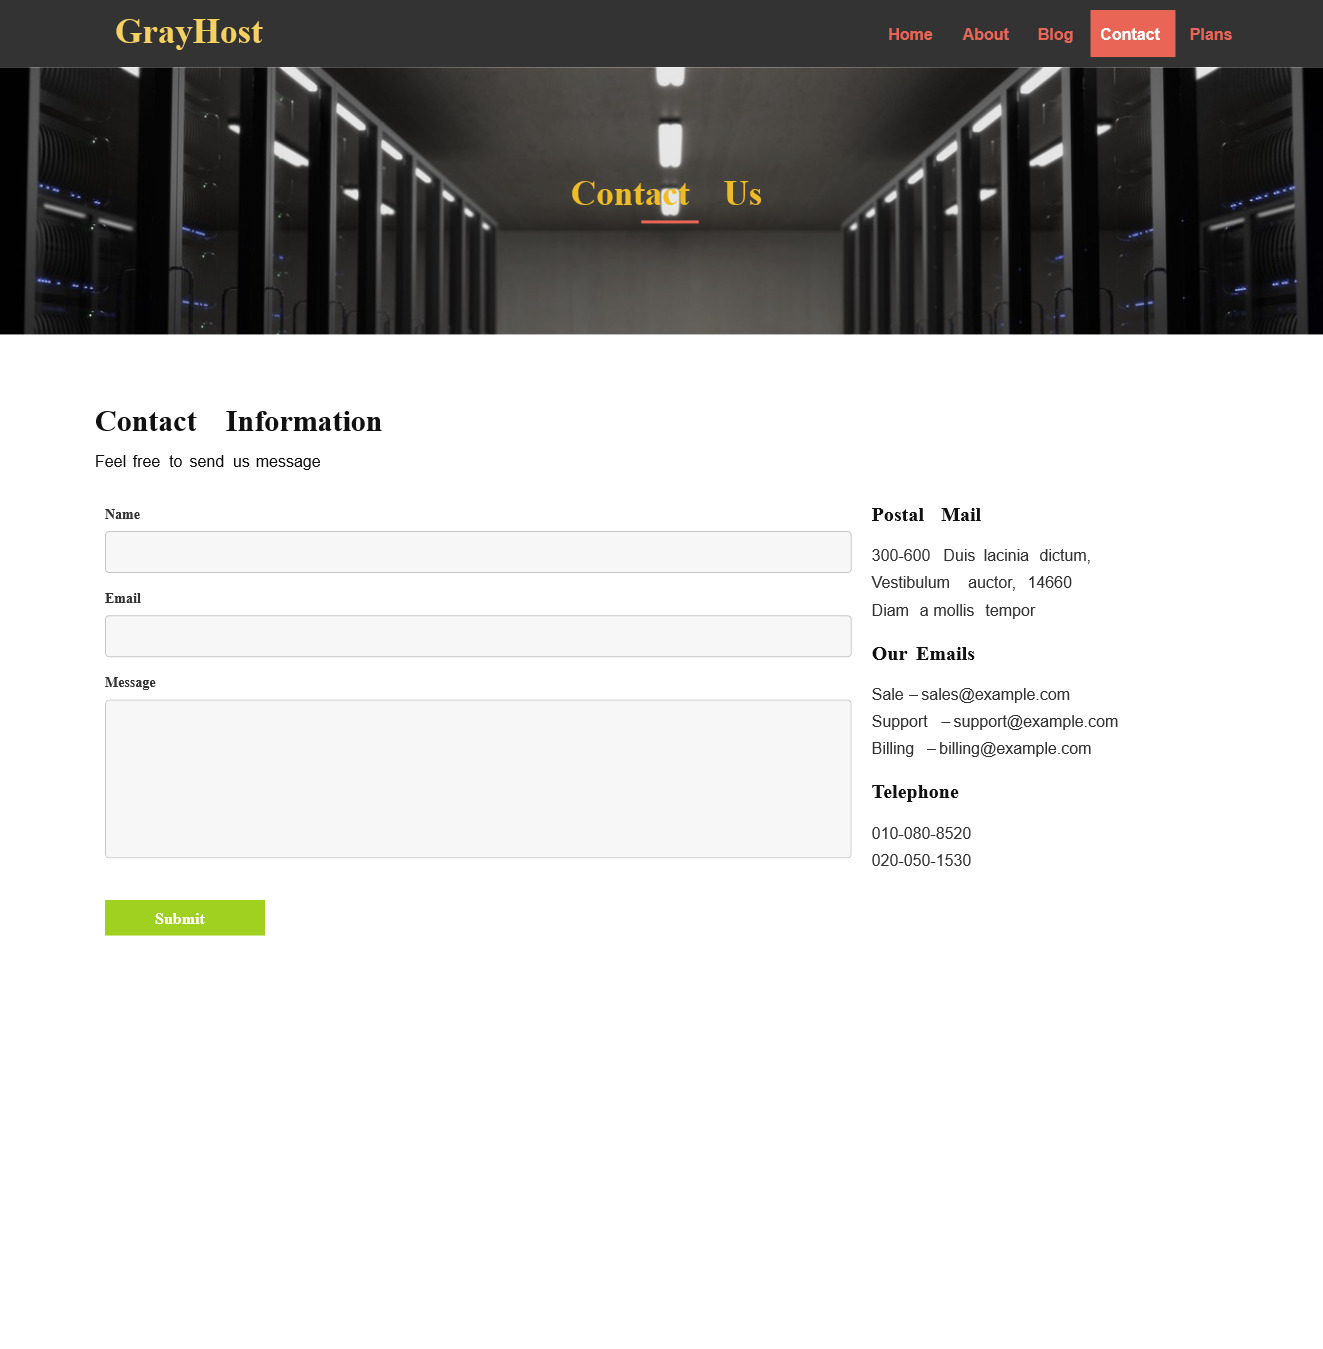Click the Email field label
The height and width of the screenshot is (1349, 1323).
point(123,599)
